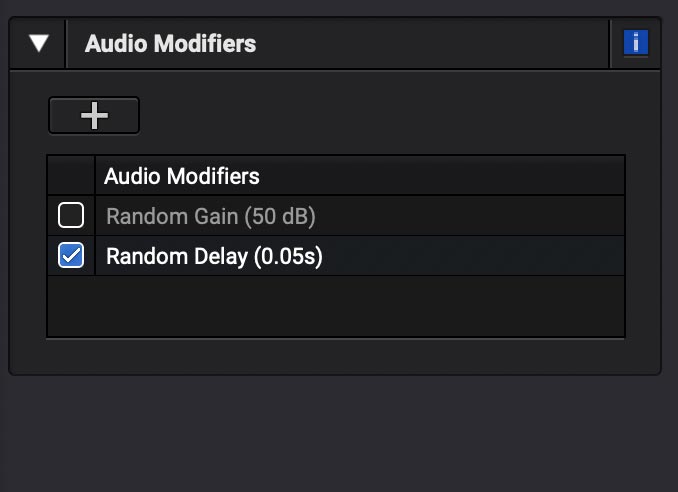
Task: Click the blank checkbox column header cell
Action: pos(71,176)
